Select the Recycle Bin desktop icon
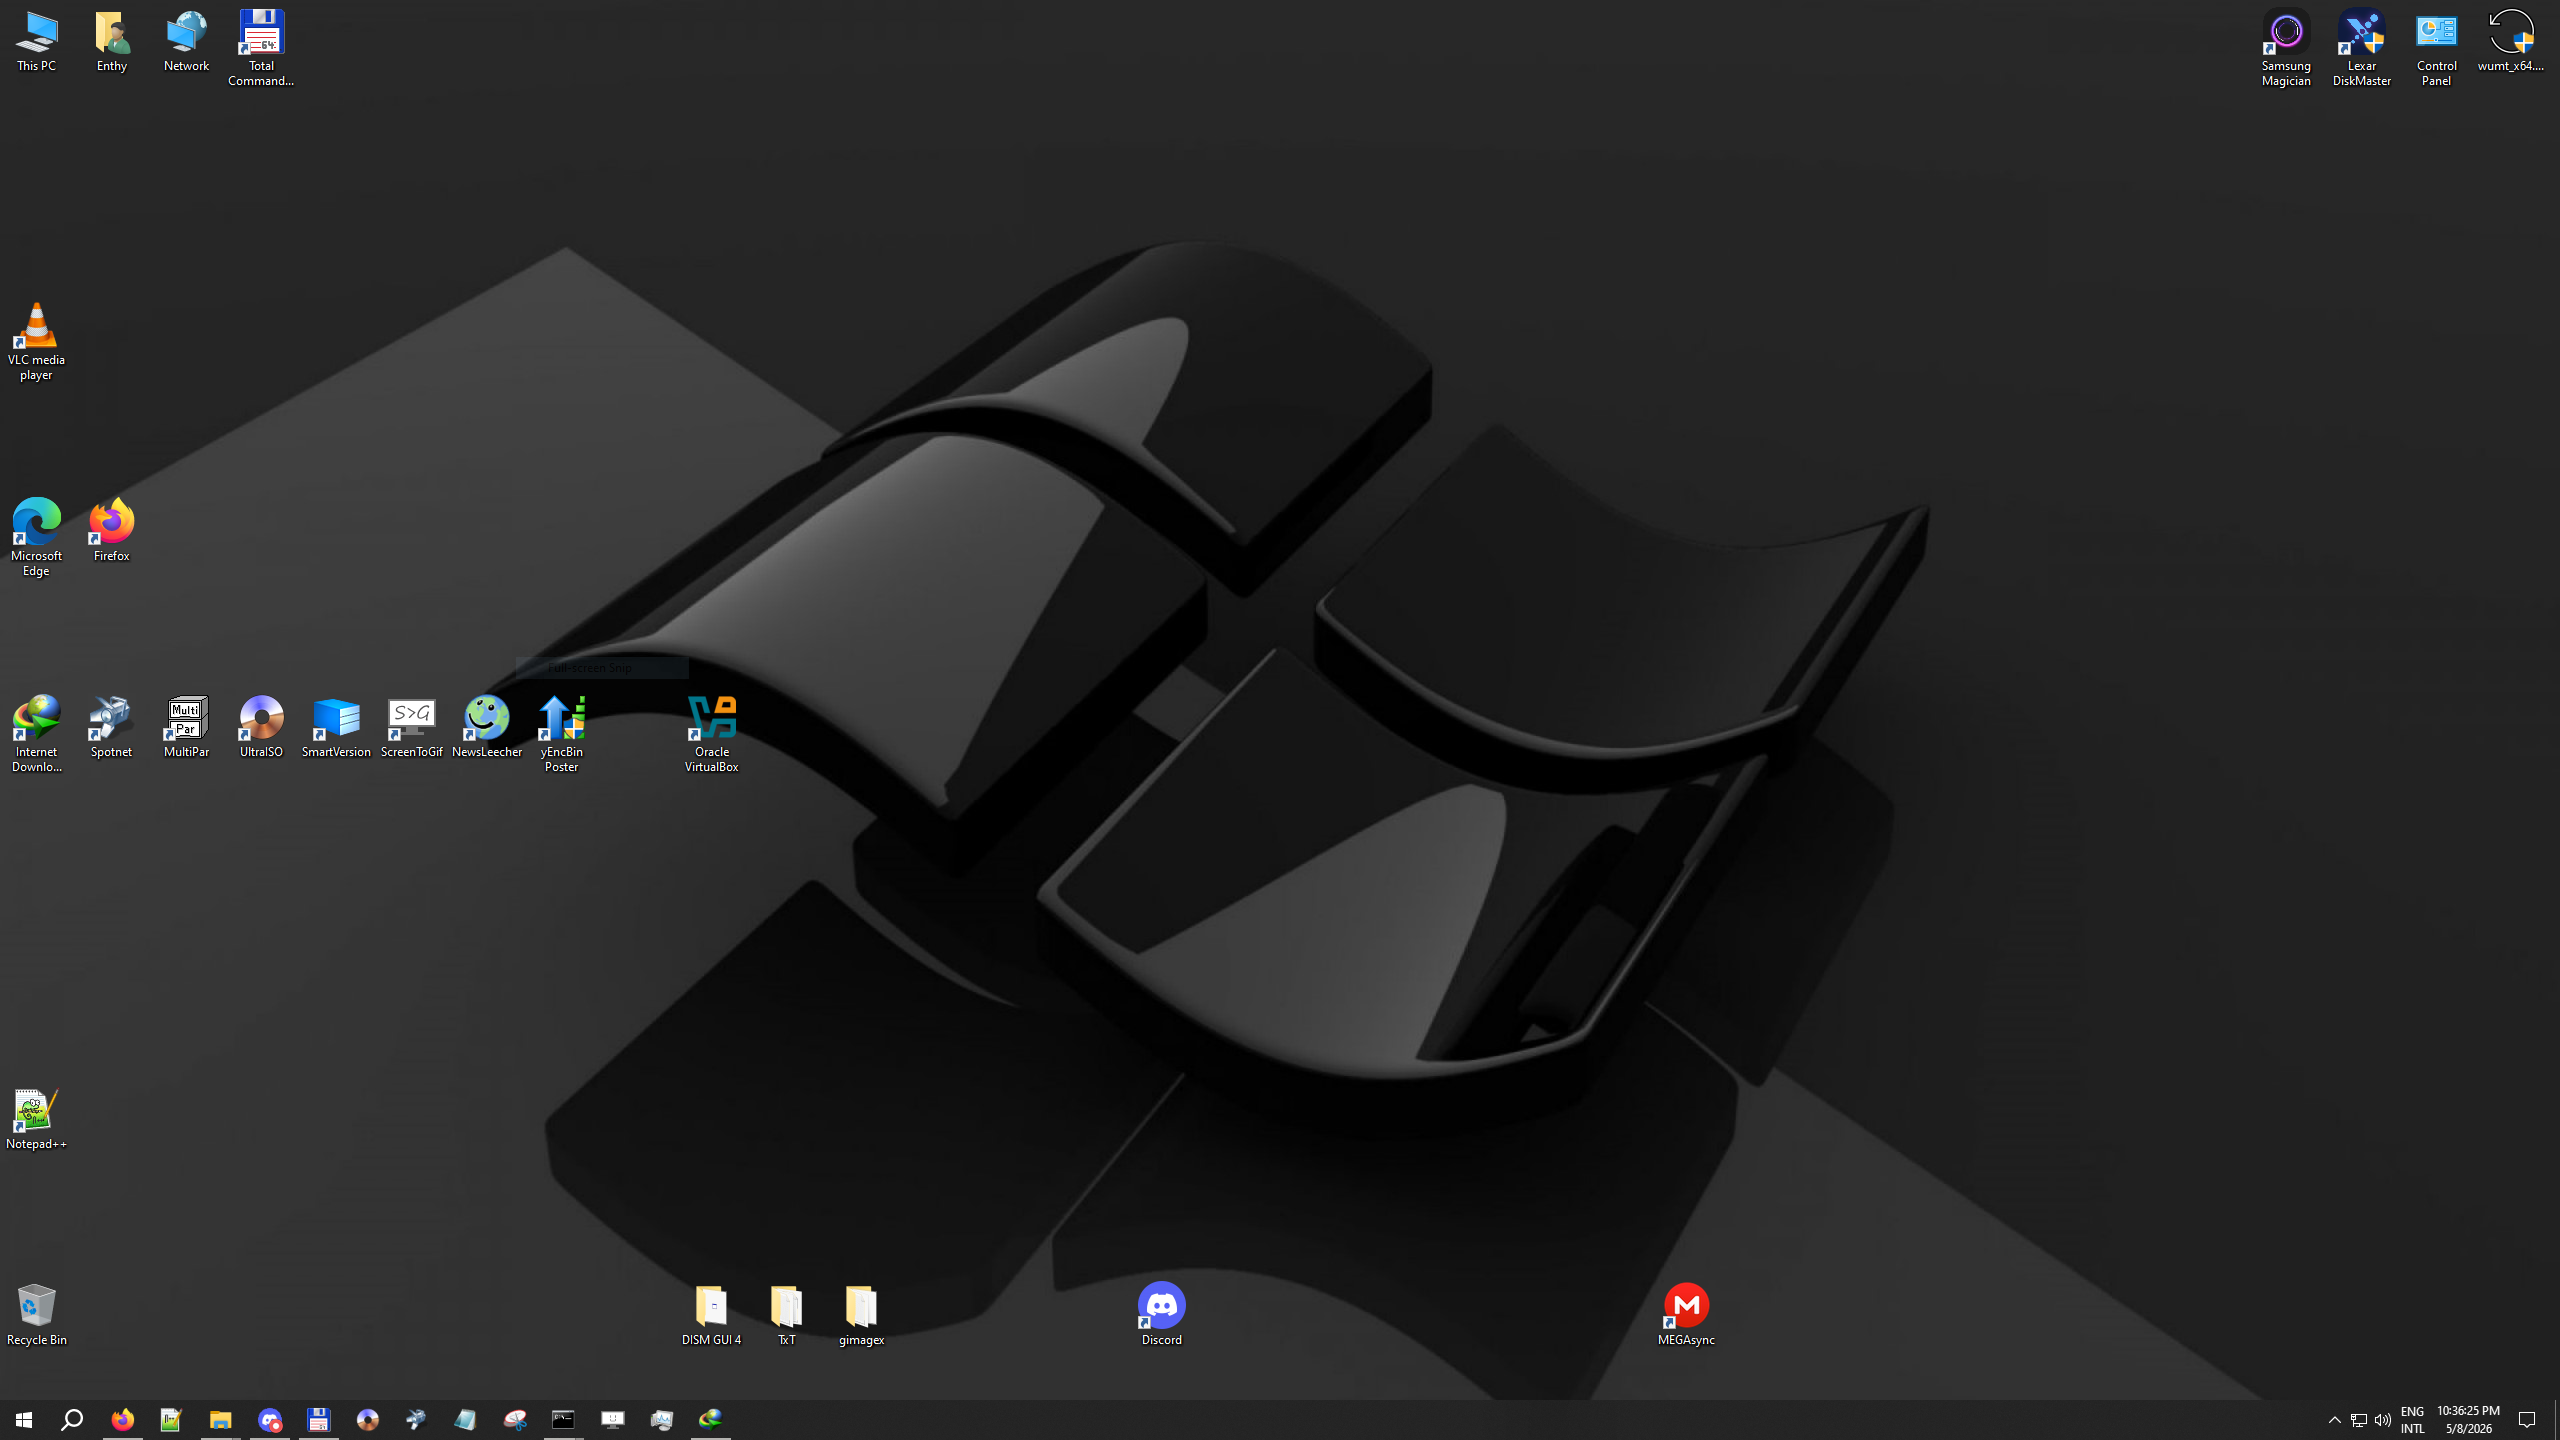The height and width of the screenshot is (1440, 2560). click(36, 1315)
